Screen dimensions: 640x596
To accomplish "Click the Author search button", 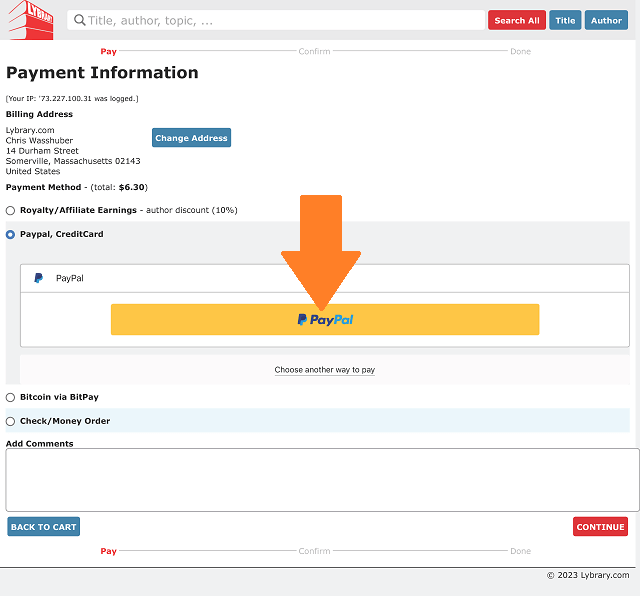I will [x=606, y=20].
